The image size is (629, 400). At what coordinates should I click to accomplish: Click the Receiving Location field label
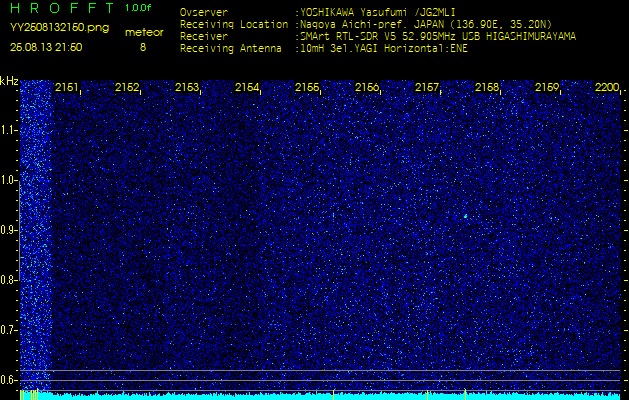coord(234,24)
